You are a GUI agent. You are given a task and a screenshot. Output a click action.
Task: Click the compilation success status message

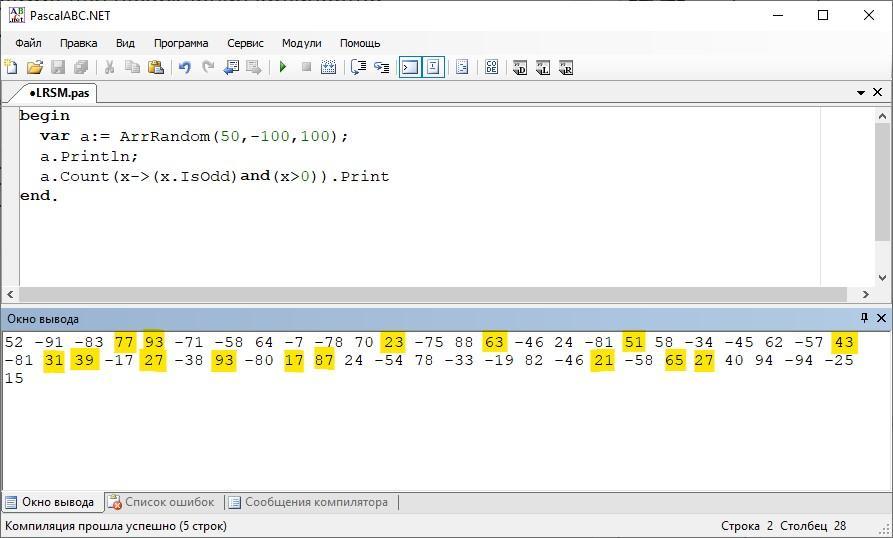pos(116,526)
